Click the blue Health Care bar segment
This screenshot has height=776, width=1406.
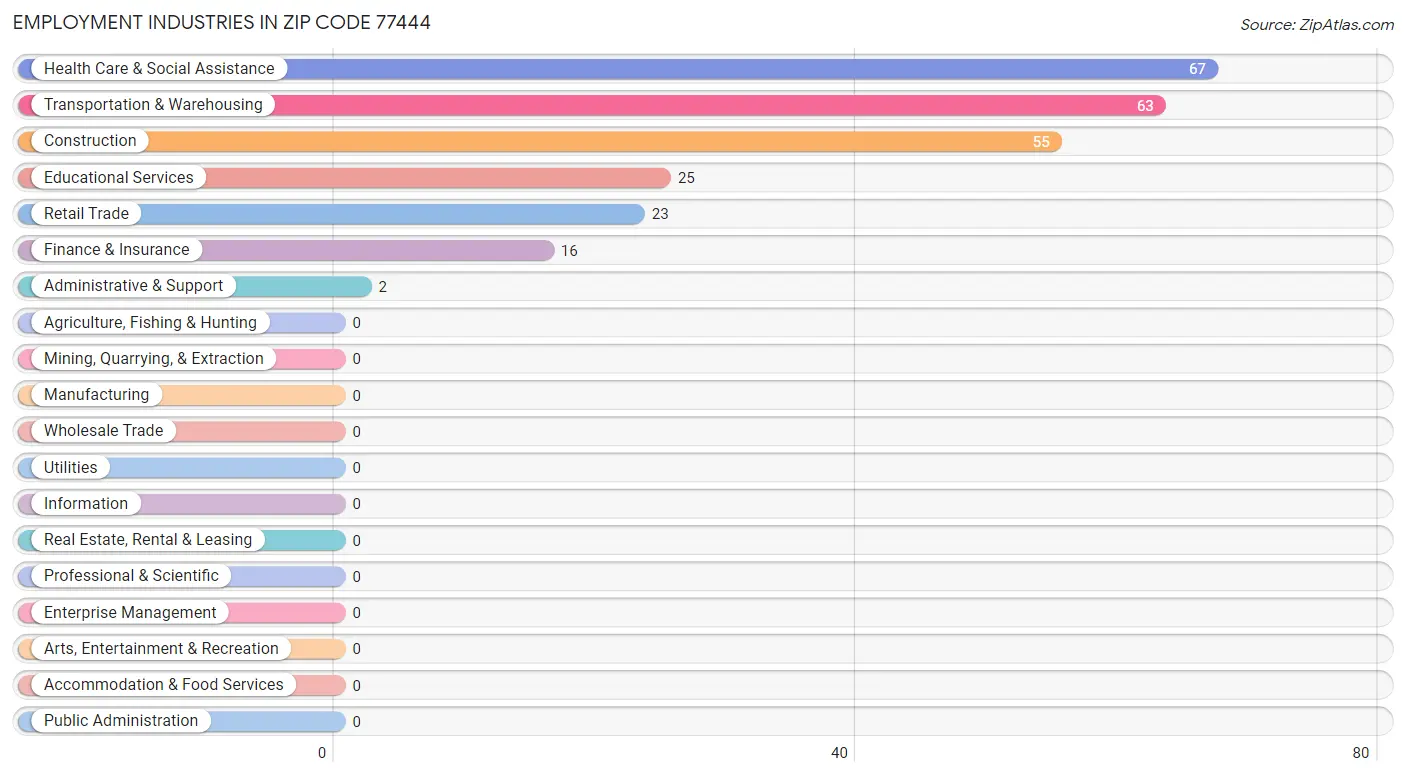point(618,69)
